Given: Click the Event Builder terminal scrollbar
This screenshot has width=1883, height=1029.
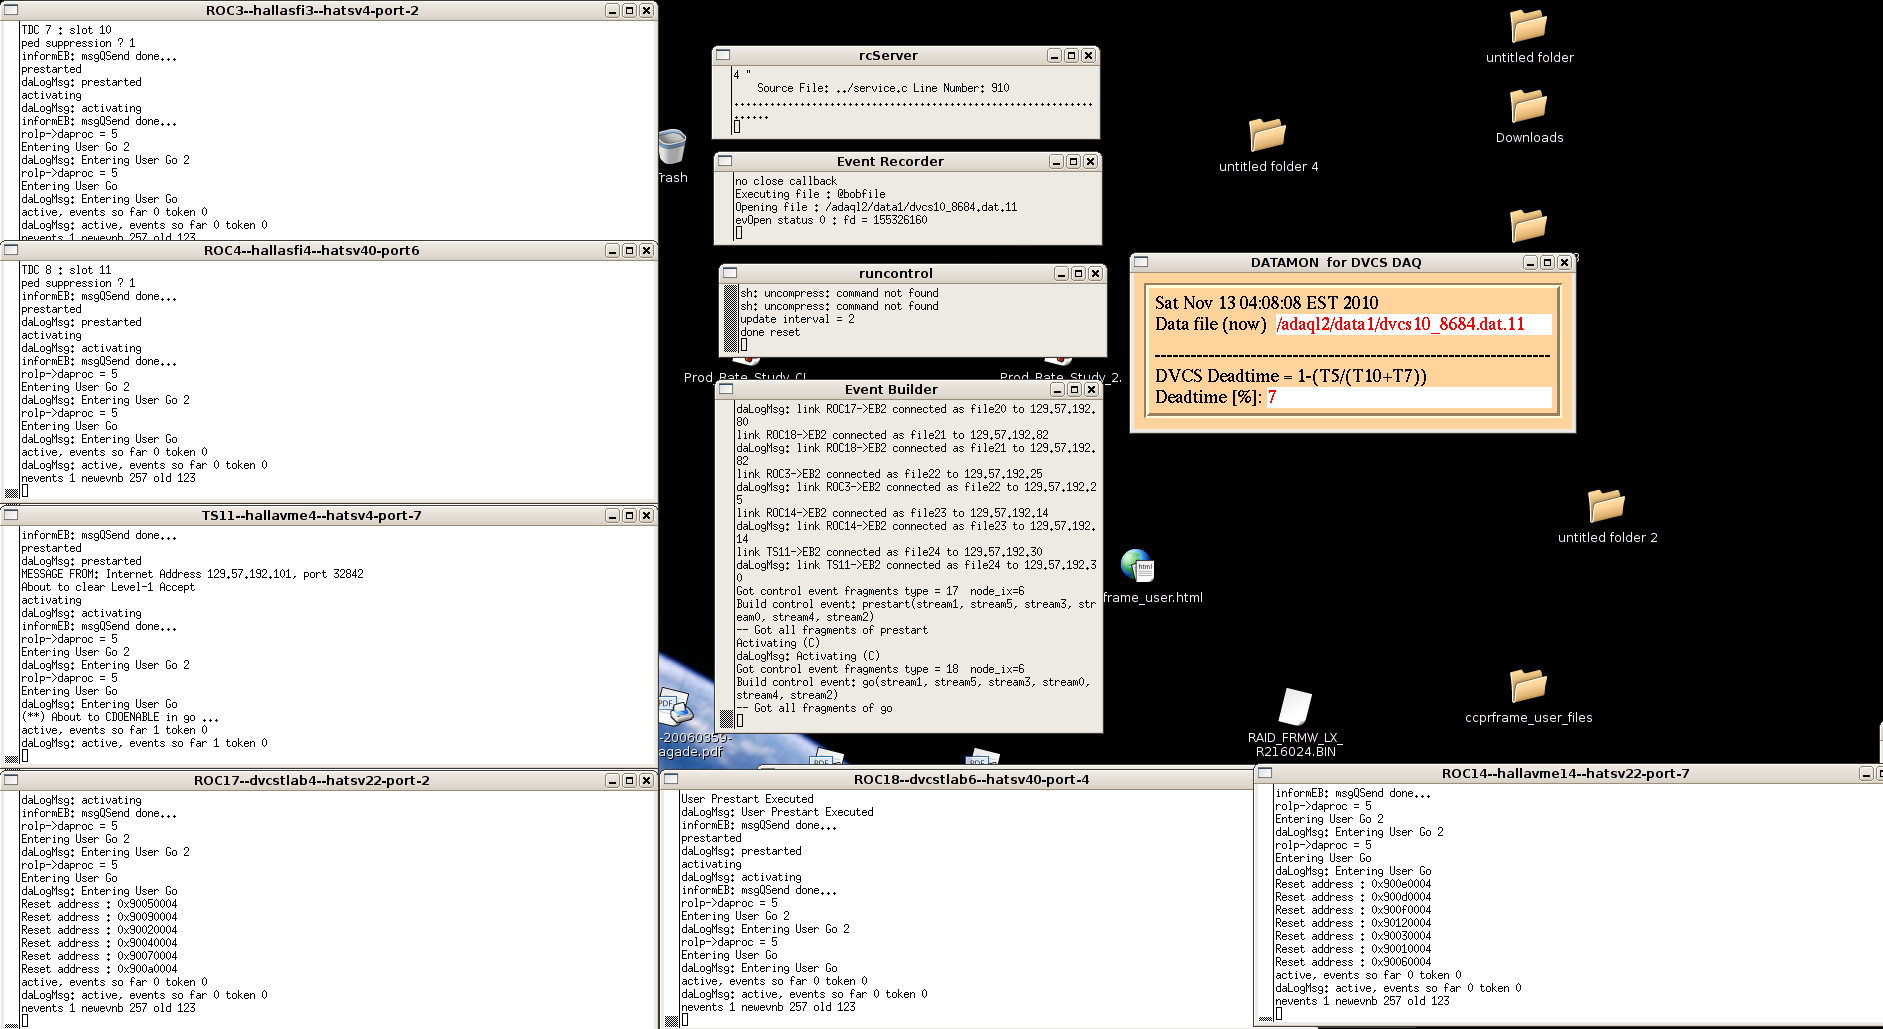Looking at the screenshot, I should click(726, 564).
